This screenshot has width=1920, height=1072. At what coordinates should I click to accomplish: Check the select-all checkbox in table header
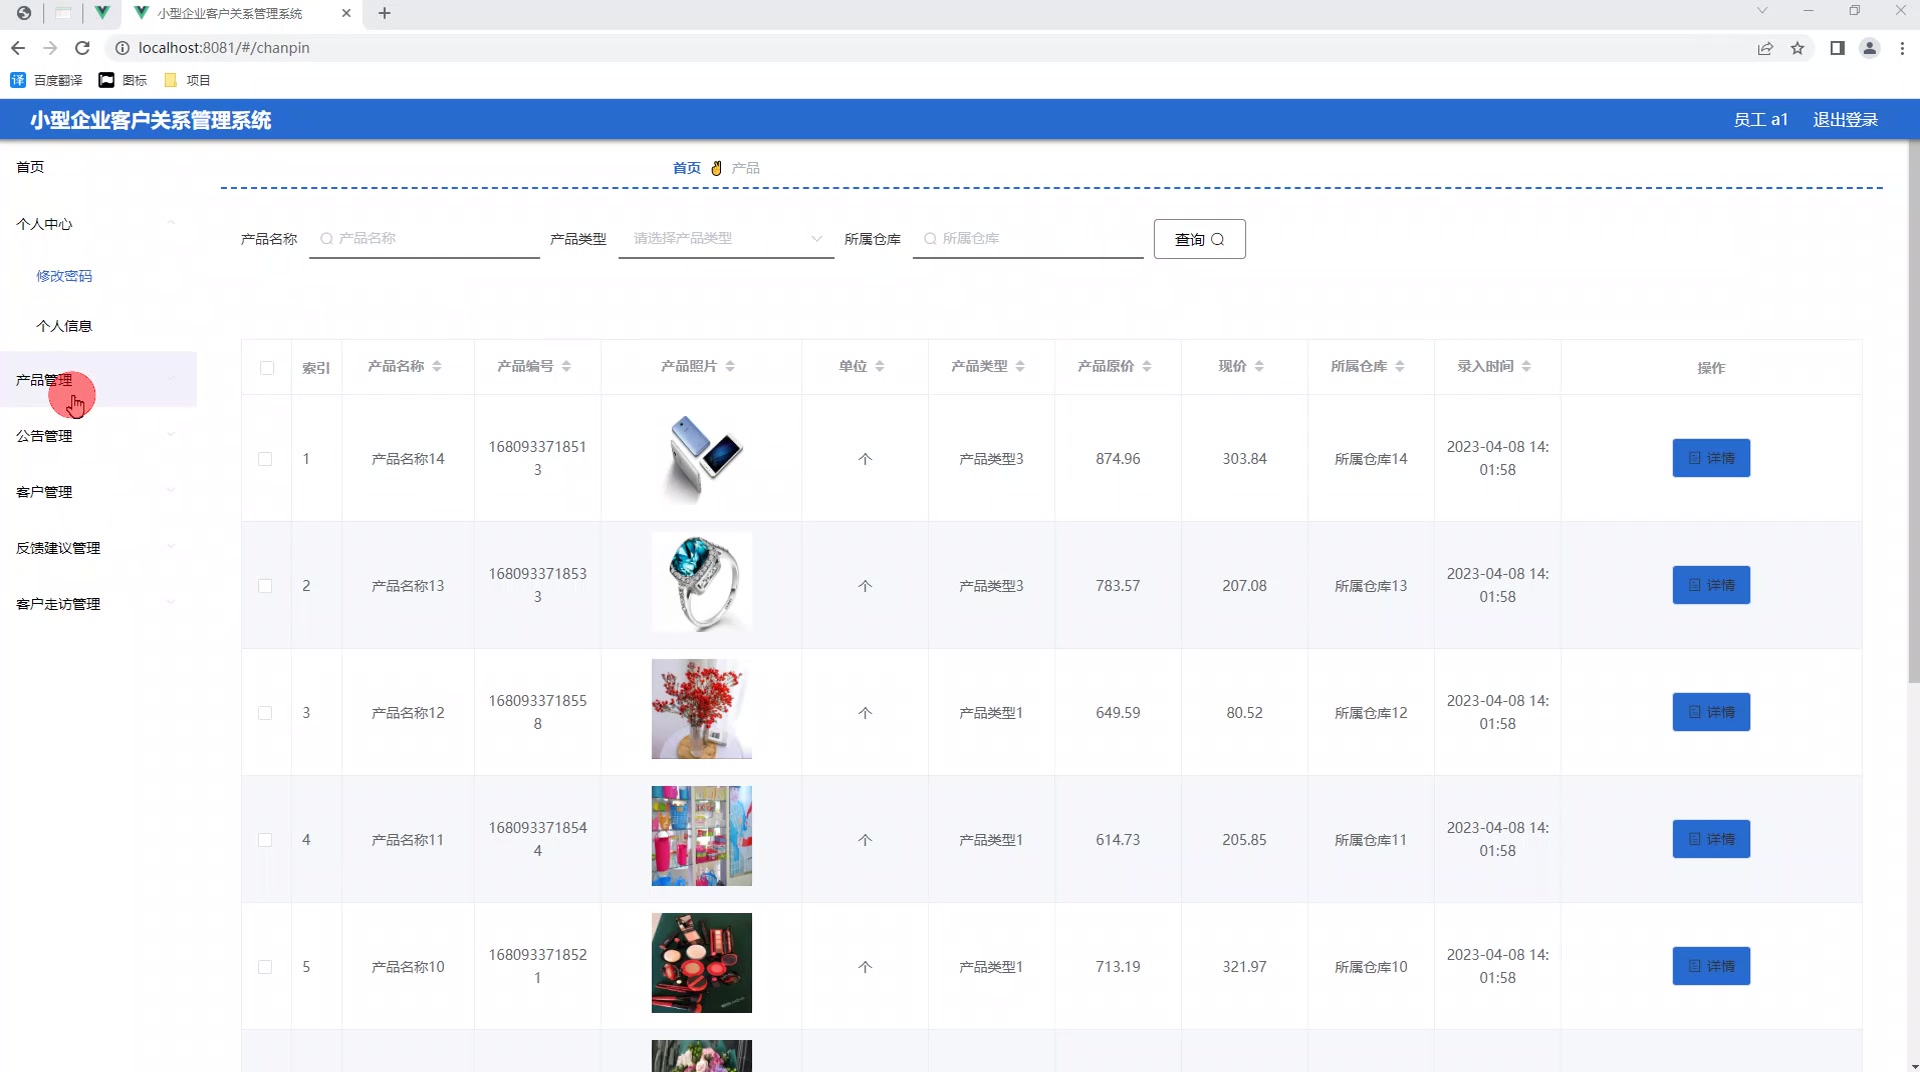coord(266,368)
